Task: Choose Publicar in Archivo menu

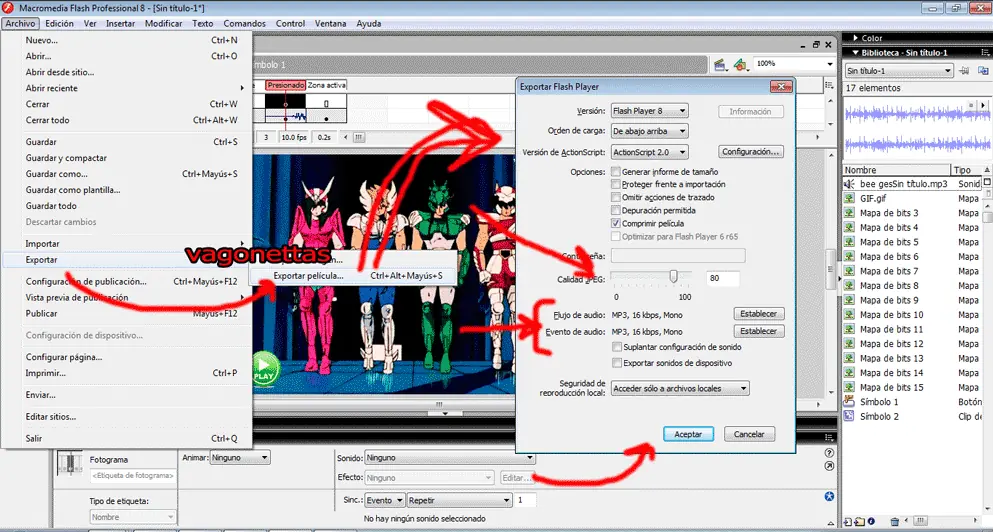Action: click(x=127, y=314)
